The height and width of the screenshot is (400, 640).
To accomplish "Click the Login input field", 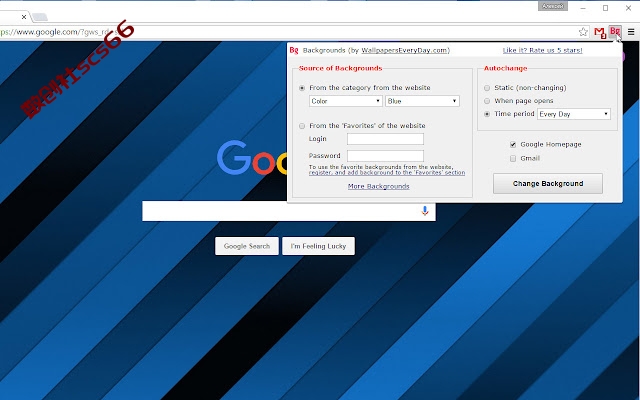I will (x=385, y=139).
